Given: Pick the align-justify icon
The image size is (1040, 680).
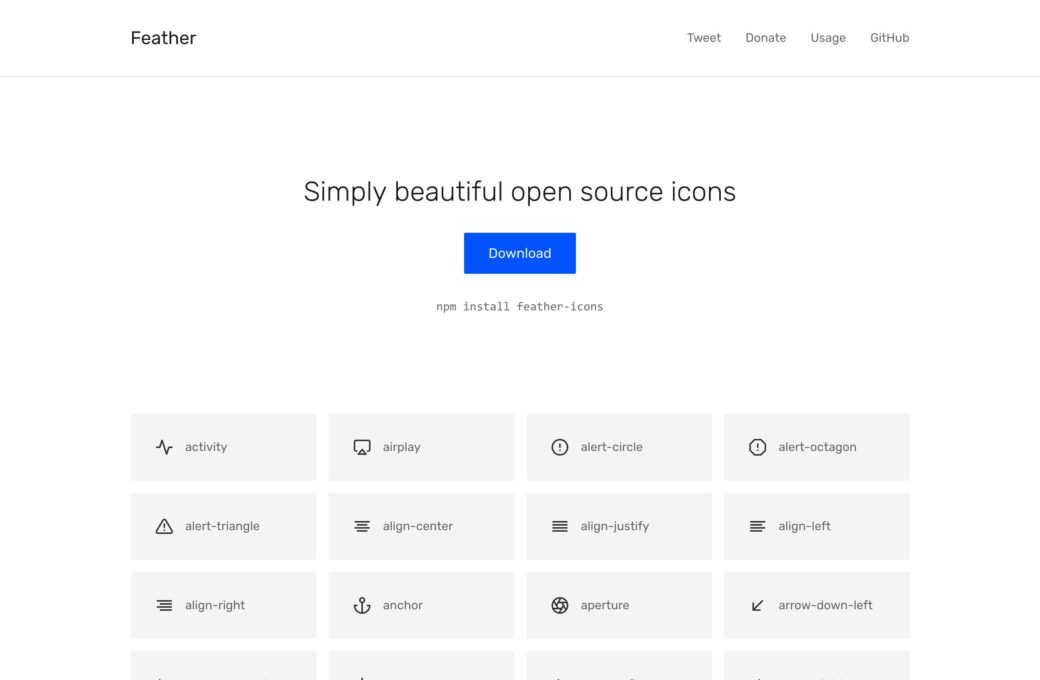Looking at the screenshot, I should click(x=619, y=526).
